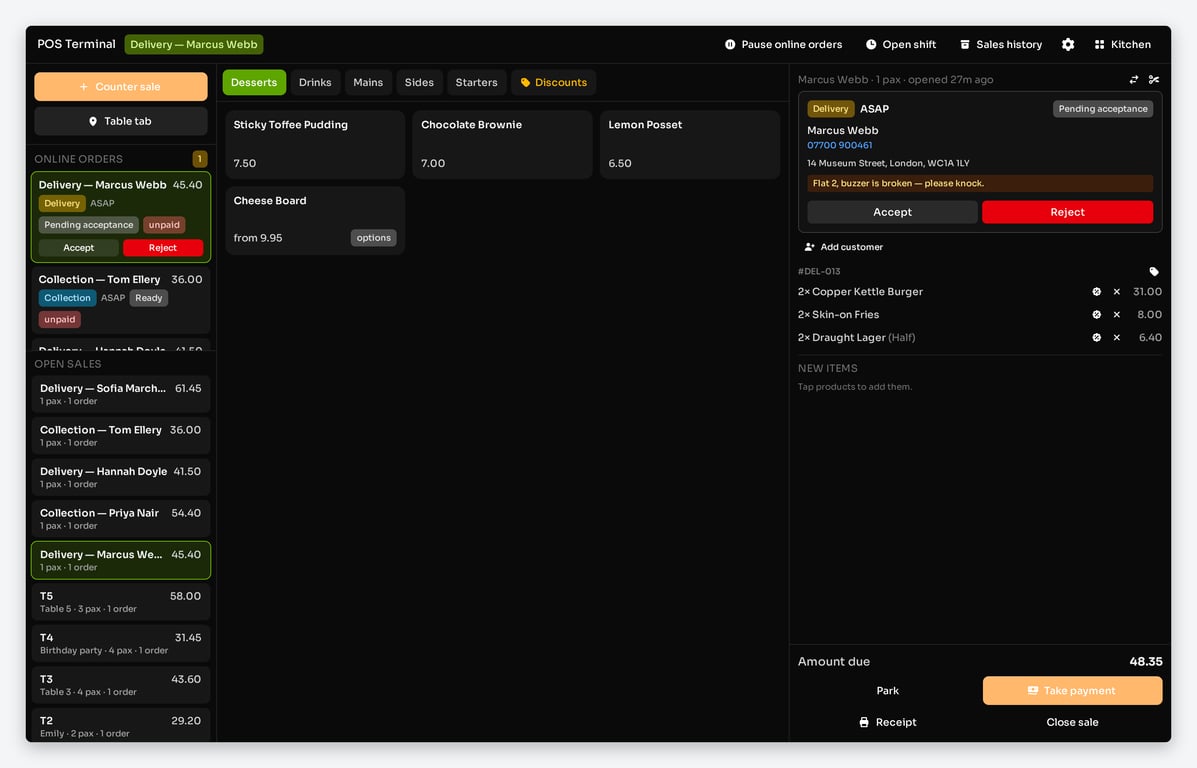Open the Drinks category tab
The height and width of the screenshot is (768, 1197).
click(315, 82)
